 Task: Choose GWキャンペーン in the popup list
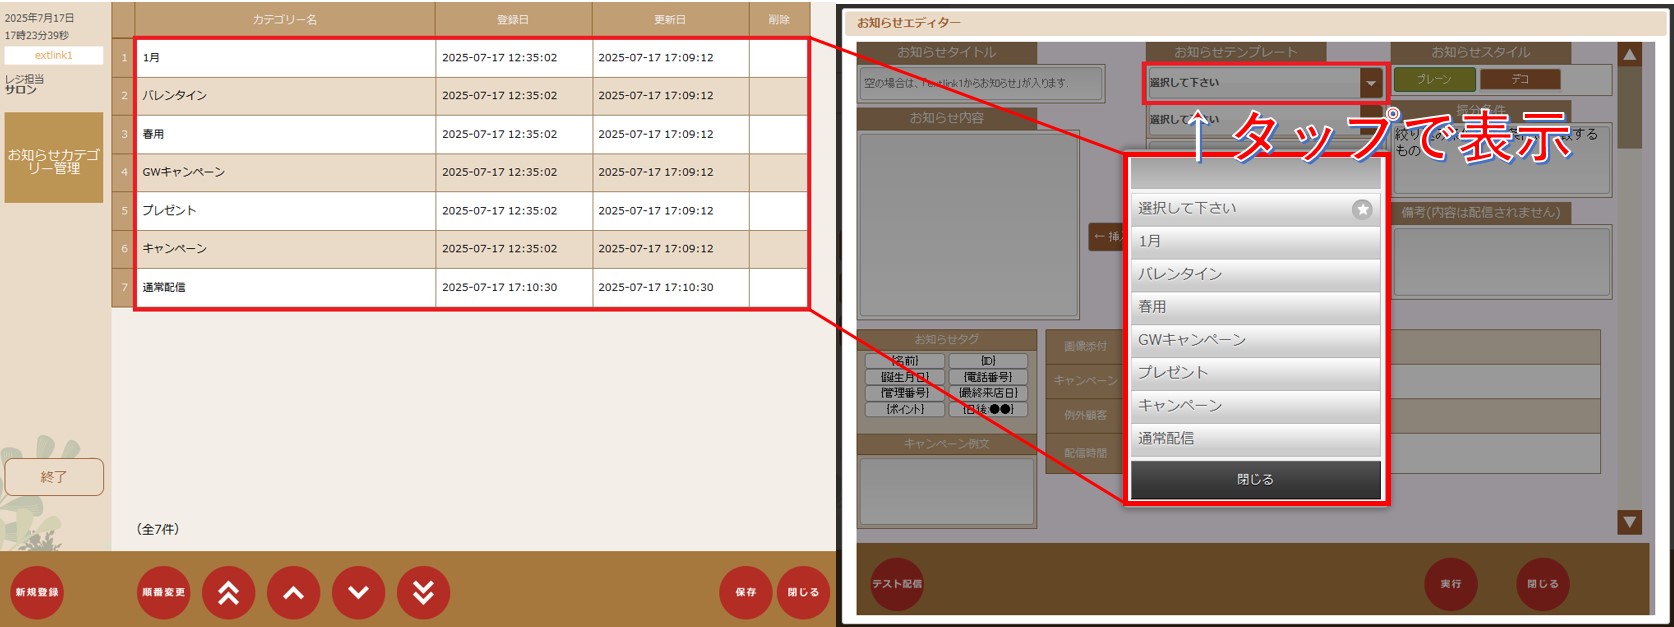[1255, 340]
